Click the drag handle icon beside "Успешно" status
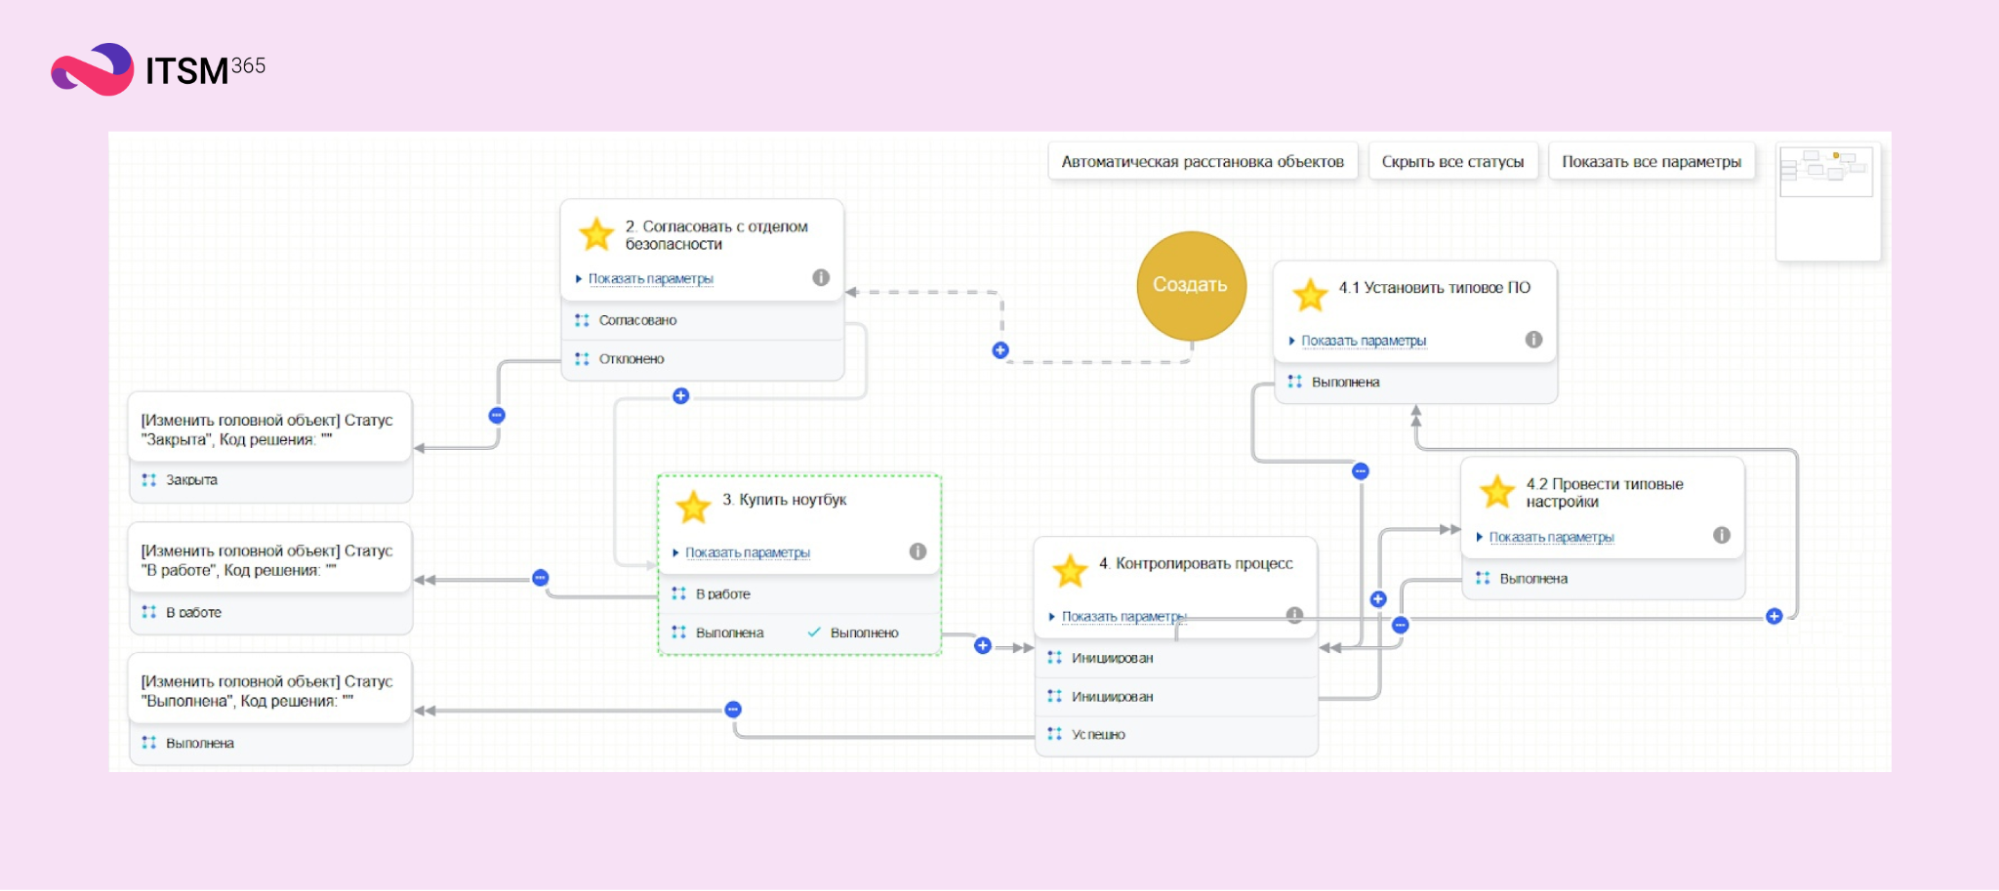The image size is (1999, 891). 1054,734
